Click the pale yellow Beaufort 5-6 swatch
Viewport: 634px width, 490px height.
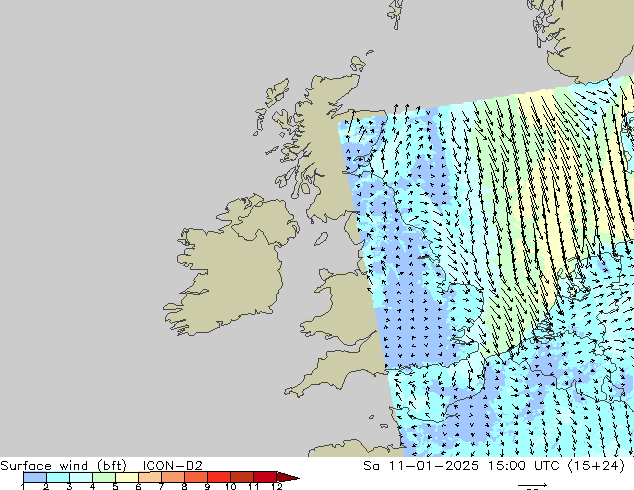tap(127, 477)
